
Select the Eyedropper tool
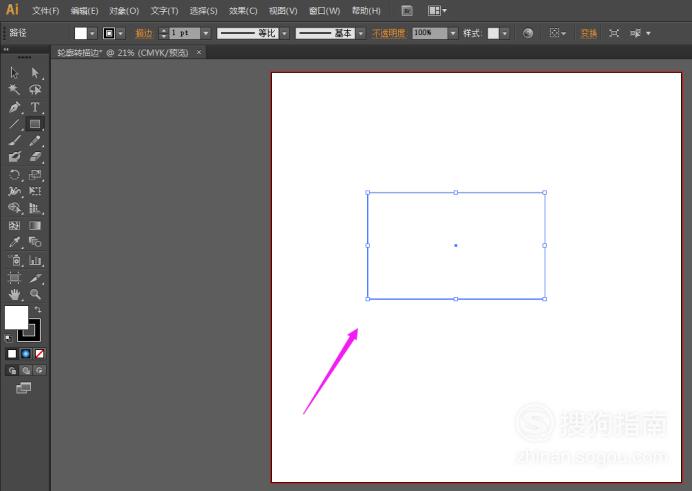tap(15, 242)
